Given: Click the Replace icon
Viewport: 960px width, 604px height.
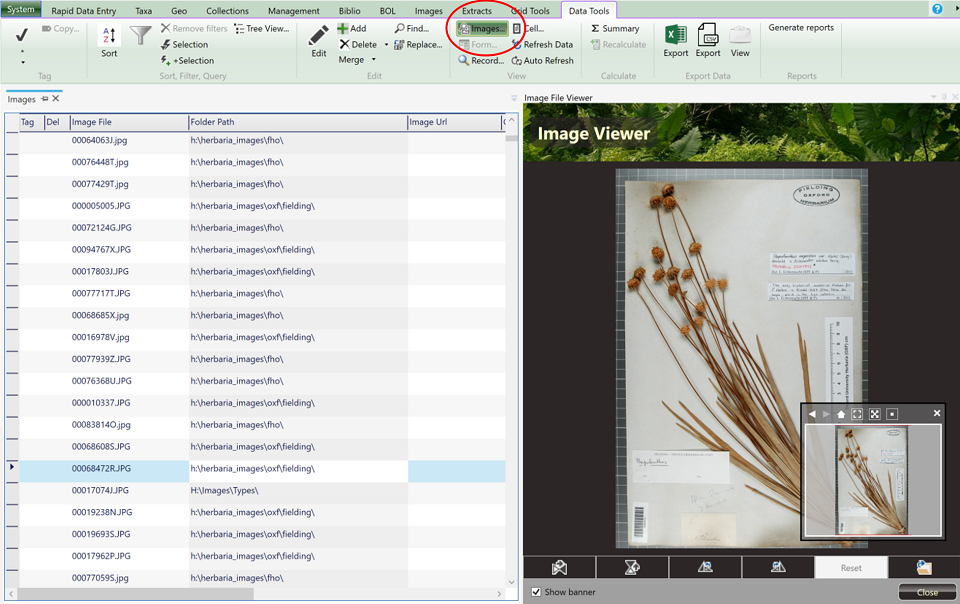Looking at the screenshot, I should [399, 45].
